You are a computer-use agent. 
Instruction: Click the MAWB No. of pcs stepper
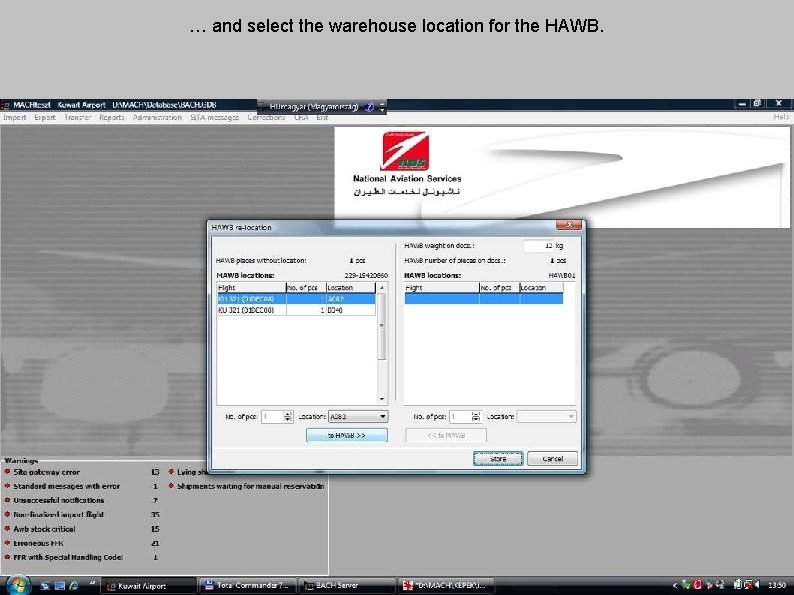[288, 417]
